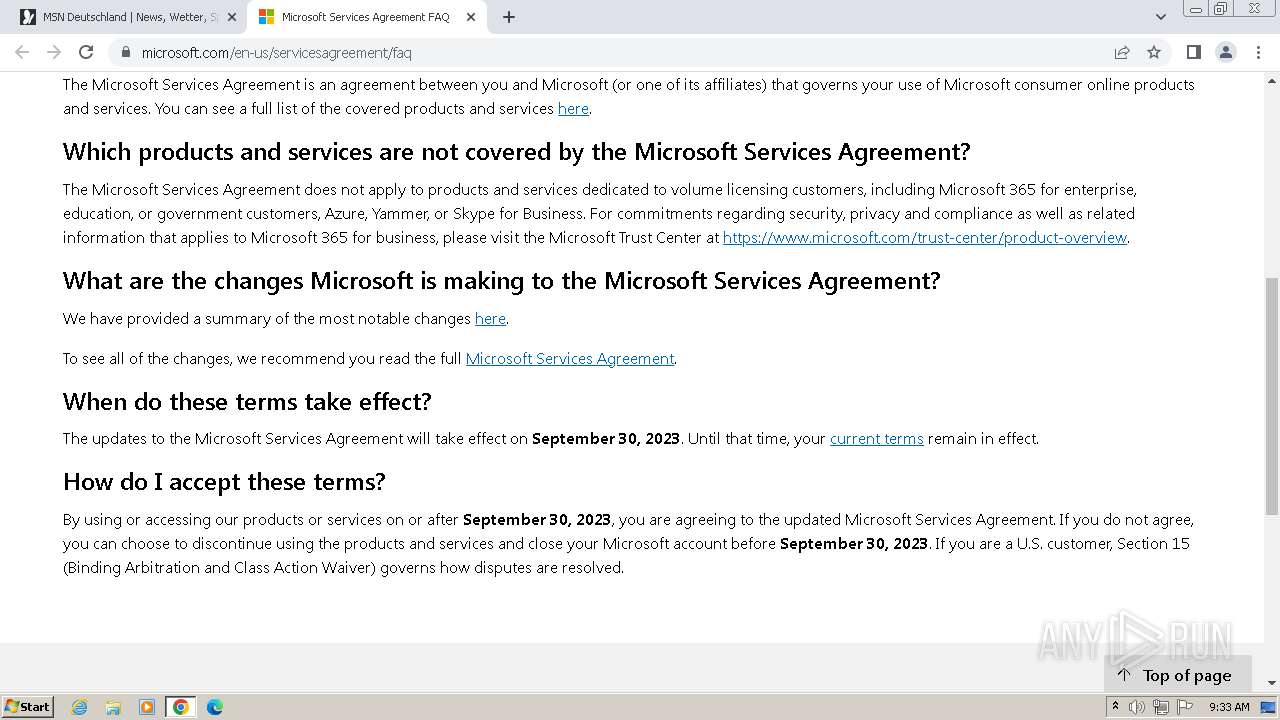Click the 'not covered' products heading
1280x720 pixels.
click(517, 152)
